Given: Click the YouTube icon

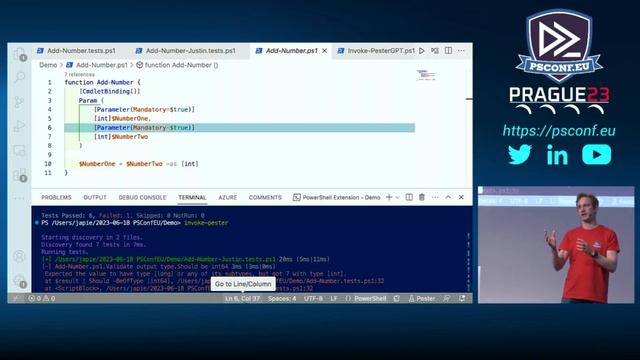Looking at the screenshot, I should pos(597,154).
